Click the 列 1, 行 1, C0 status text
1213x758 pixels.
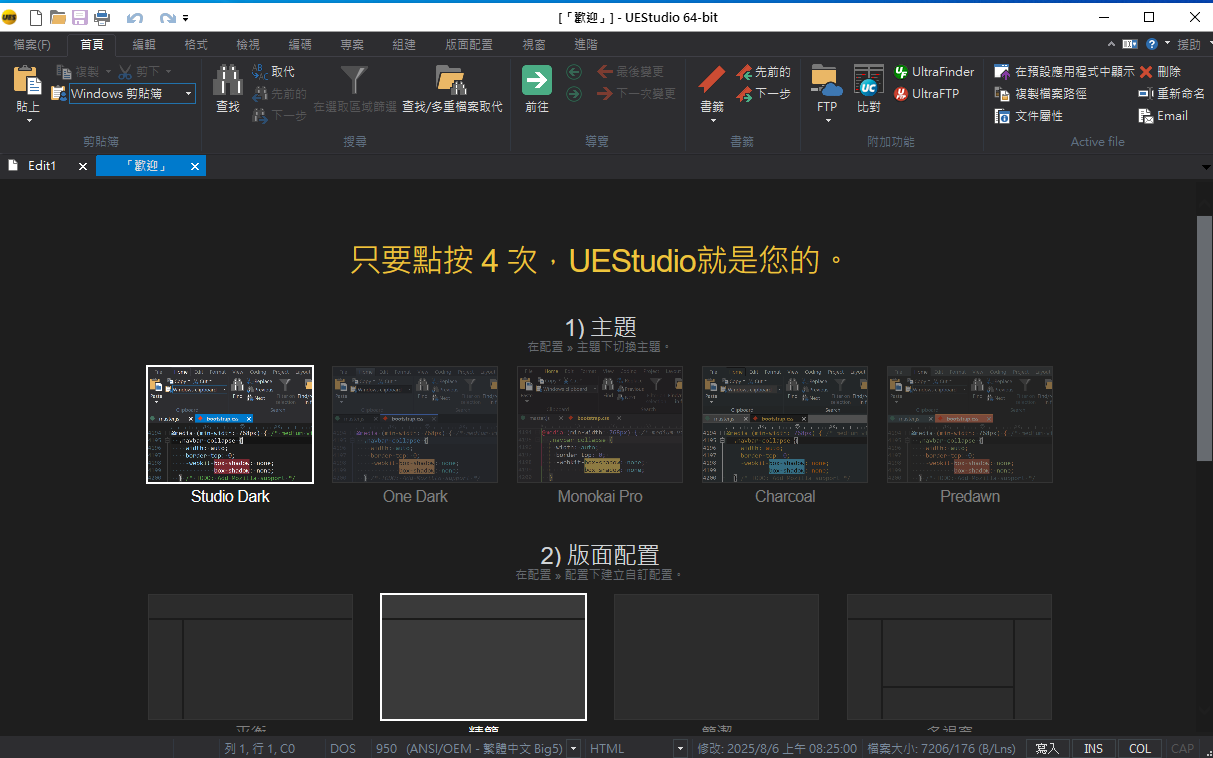[260, 748]
